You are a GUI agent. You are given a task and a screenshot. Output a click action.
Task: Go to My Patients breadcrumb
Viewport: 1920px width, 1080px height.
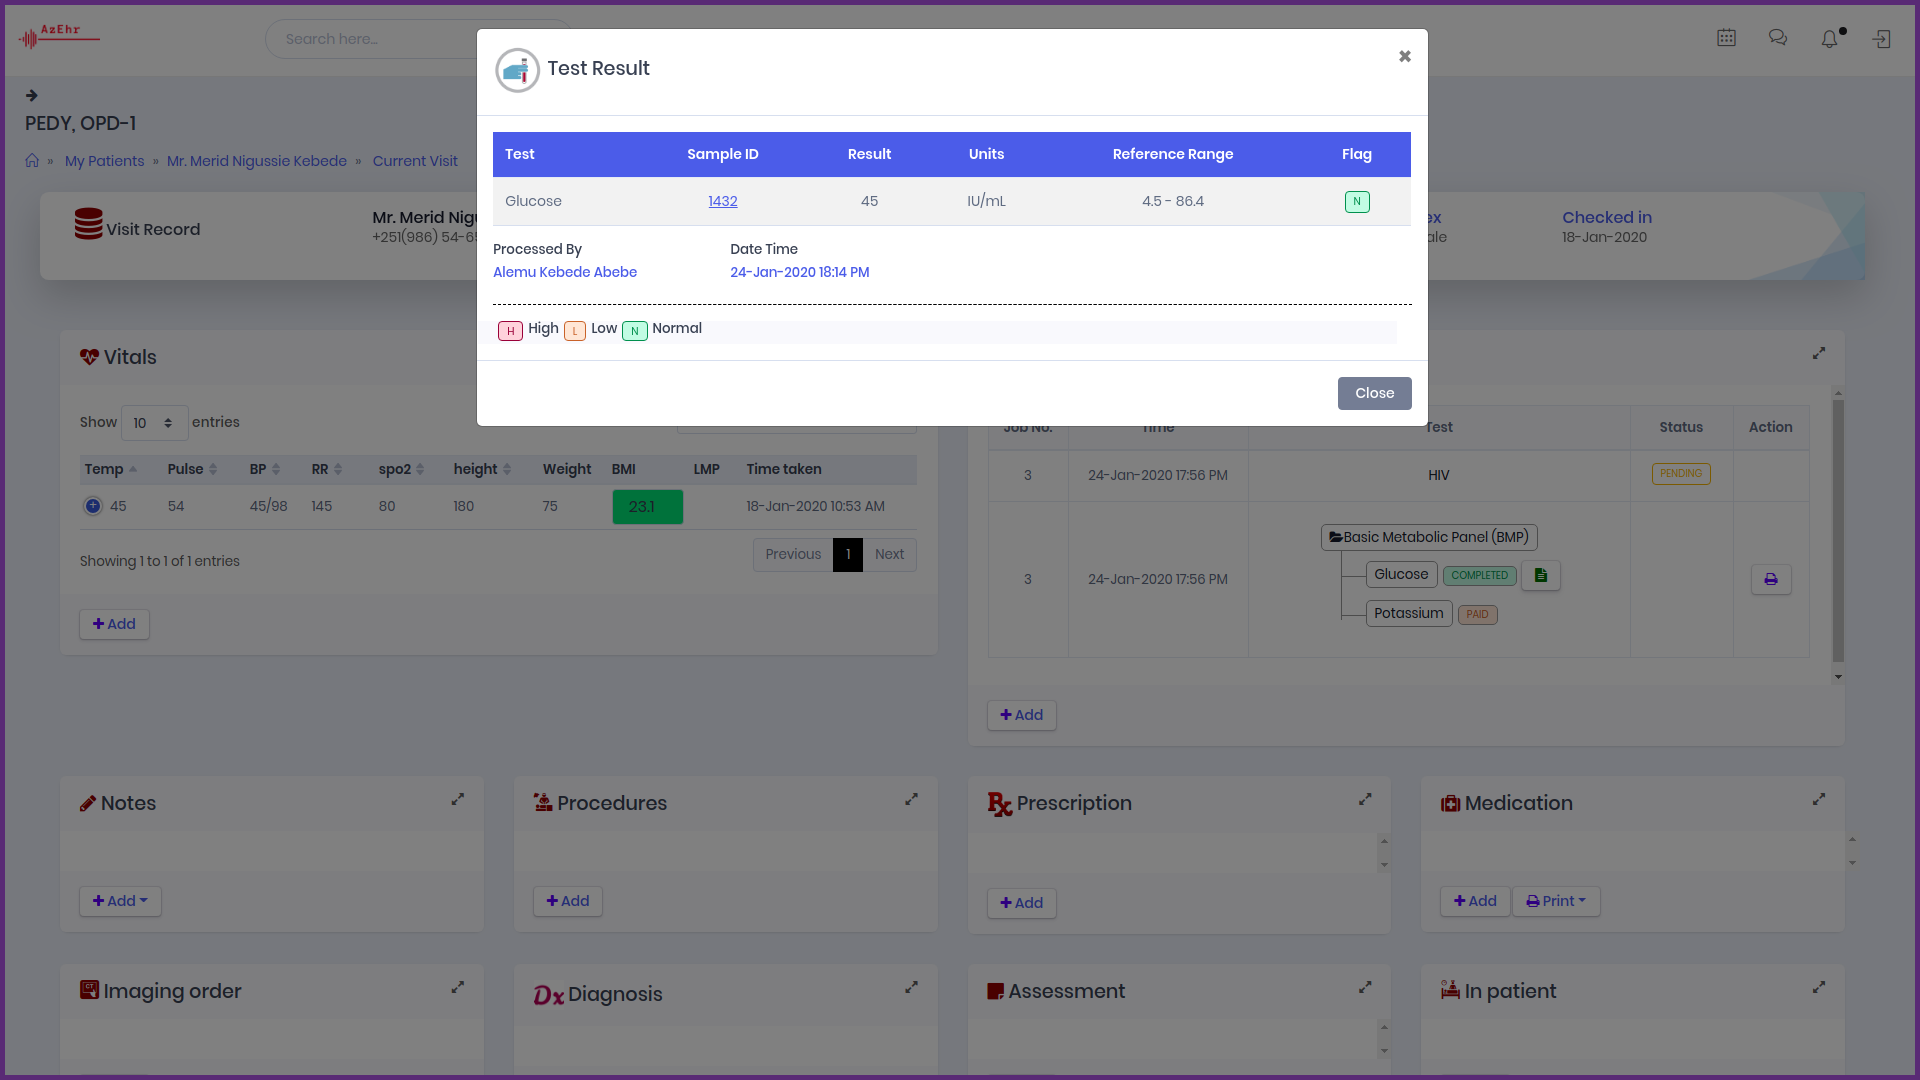coord(104,161)
